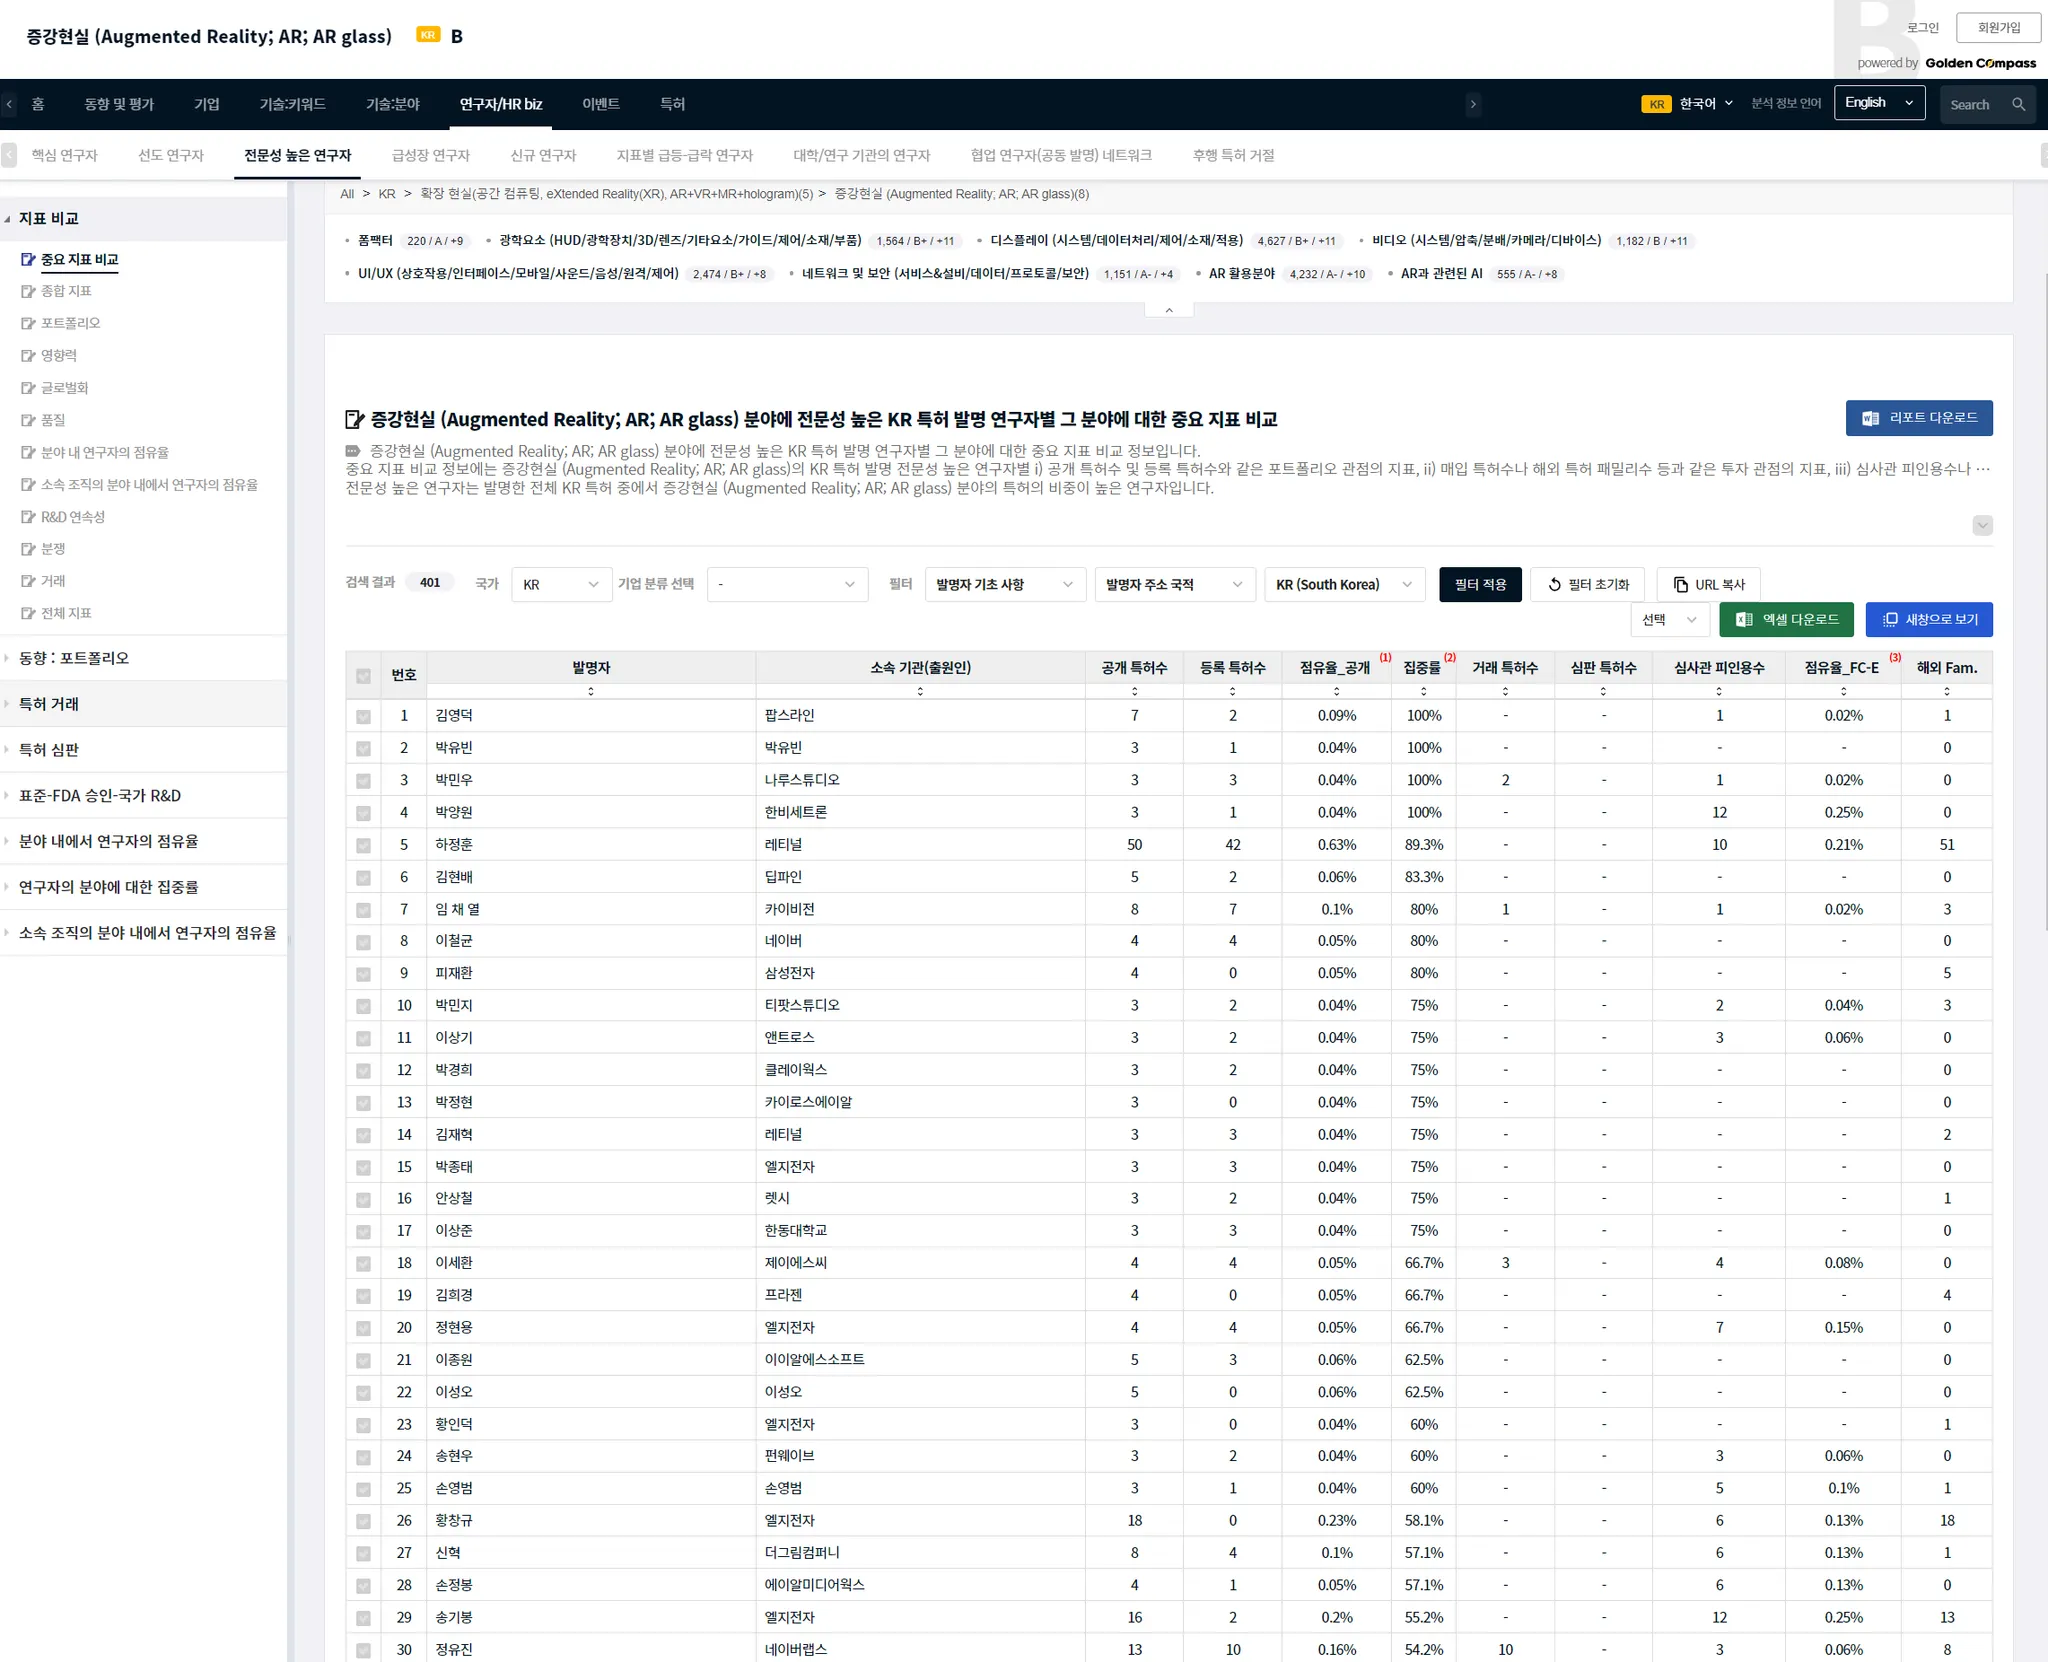Click the 필터 적용 button
The width and height of the screenshot is (2048, 1662).
click(x=1479, y=585)
